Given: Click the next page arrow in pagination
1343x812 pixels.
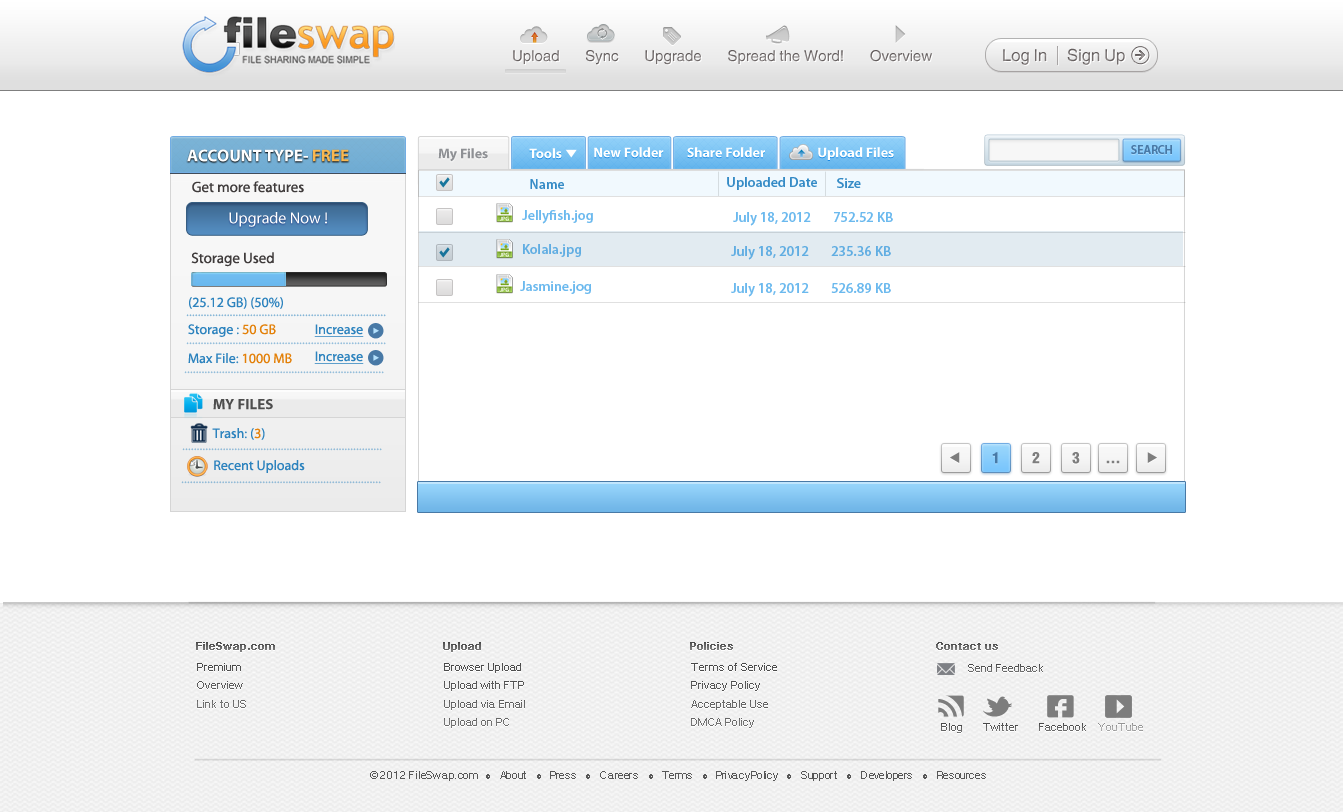Looking at the screenshot, I should pyautogui.click(x=1151, y=458).
